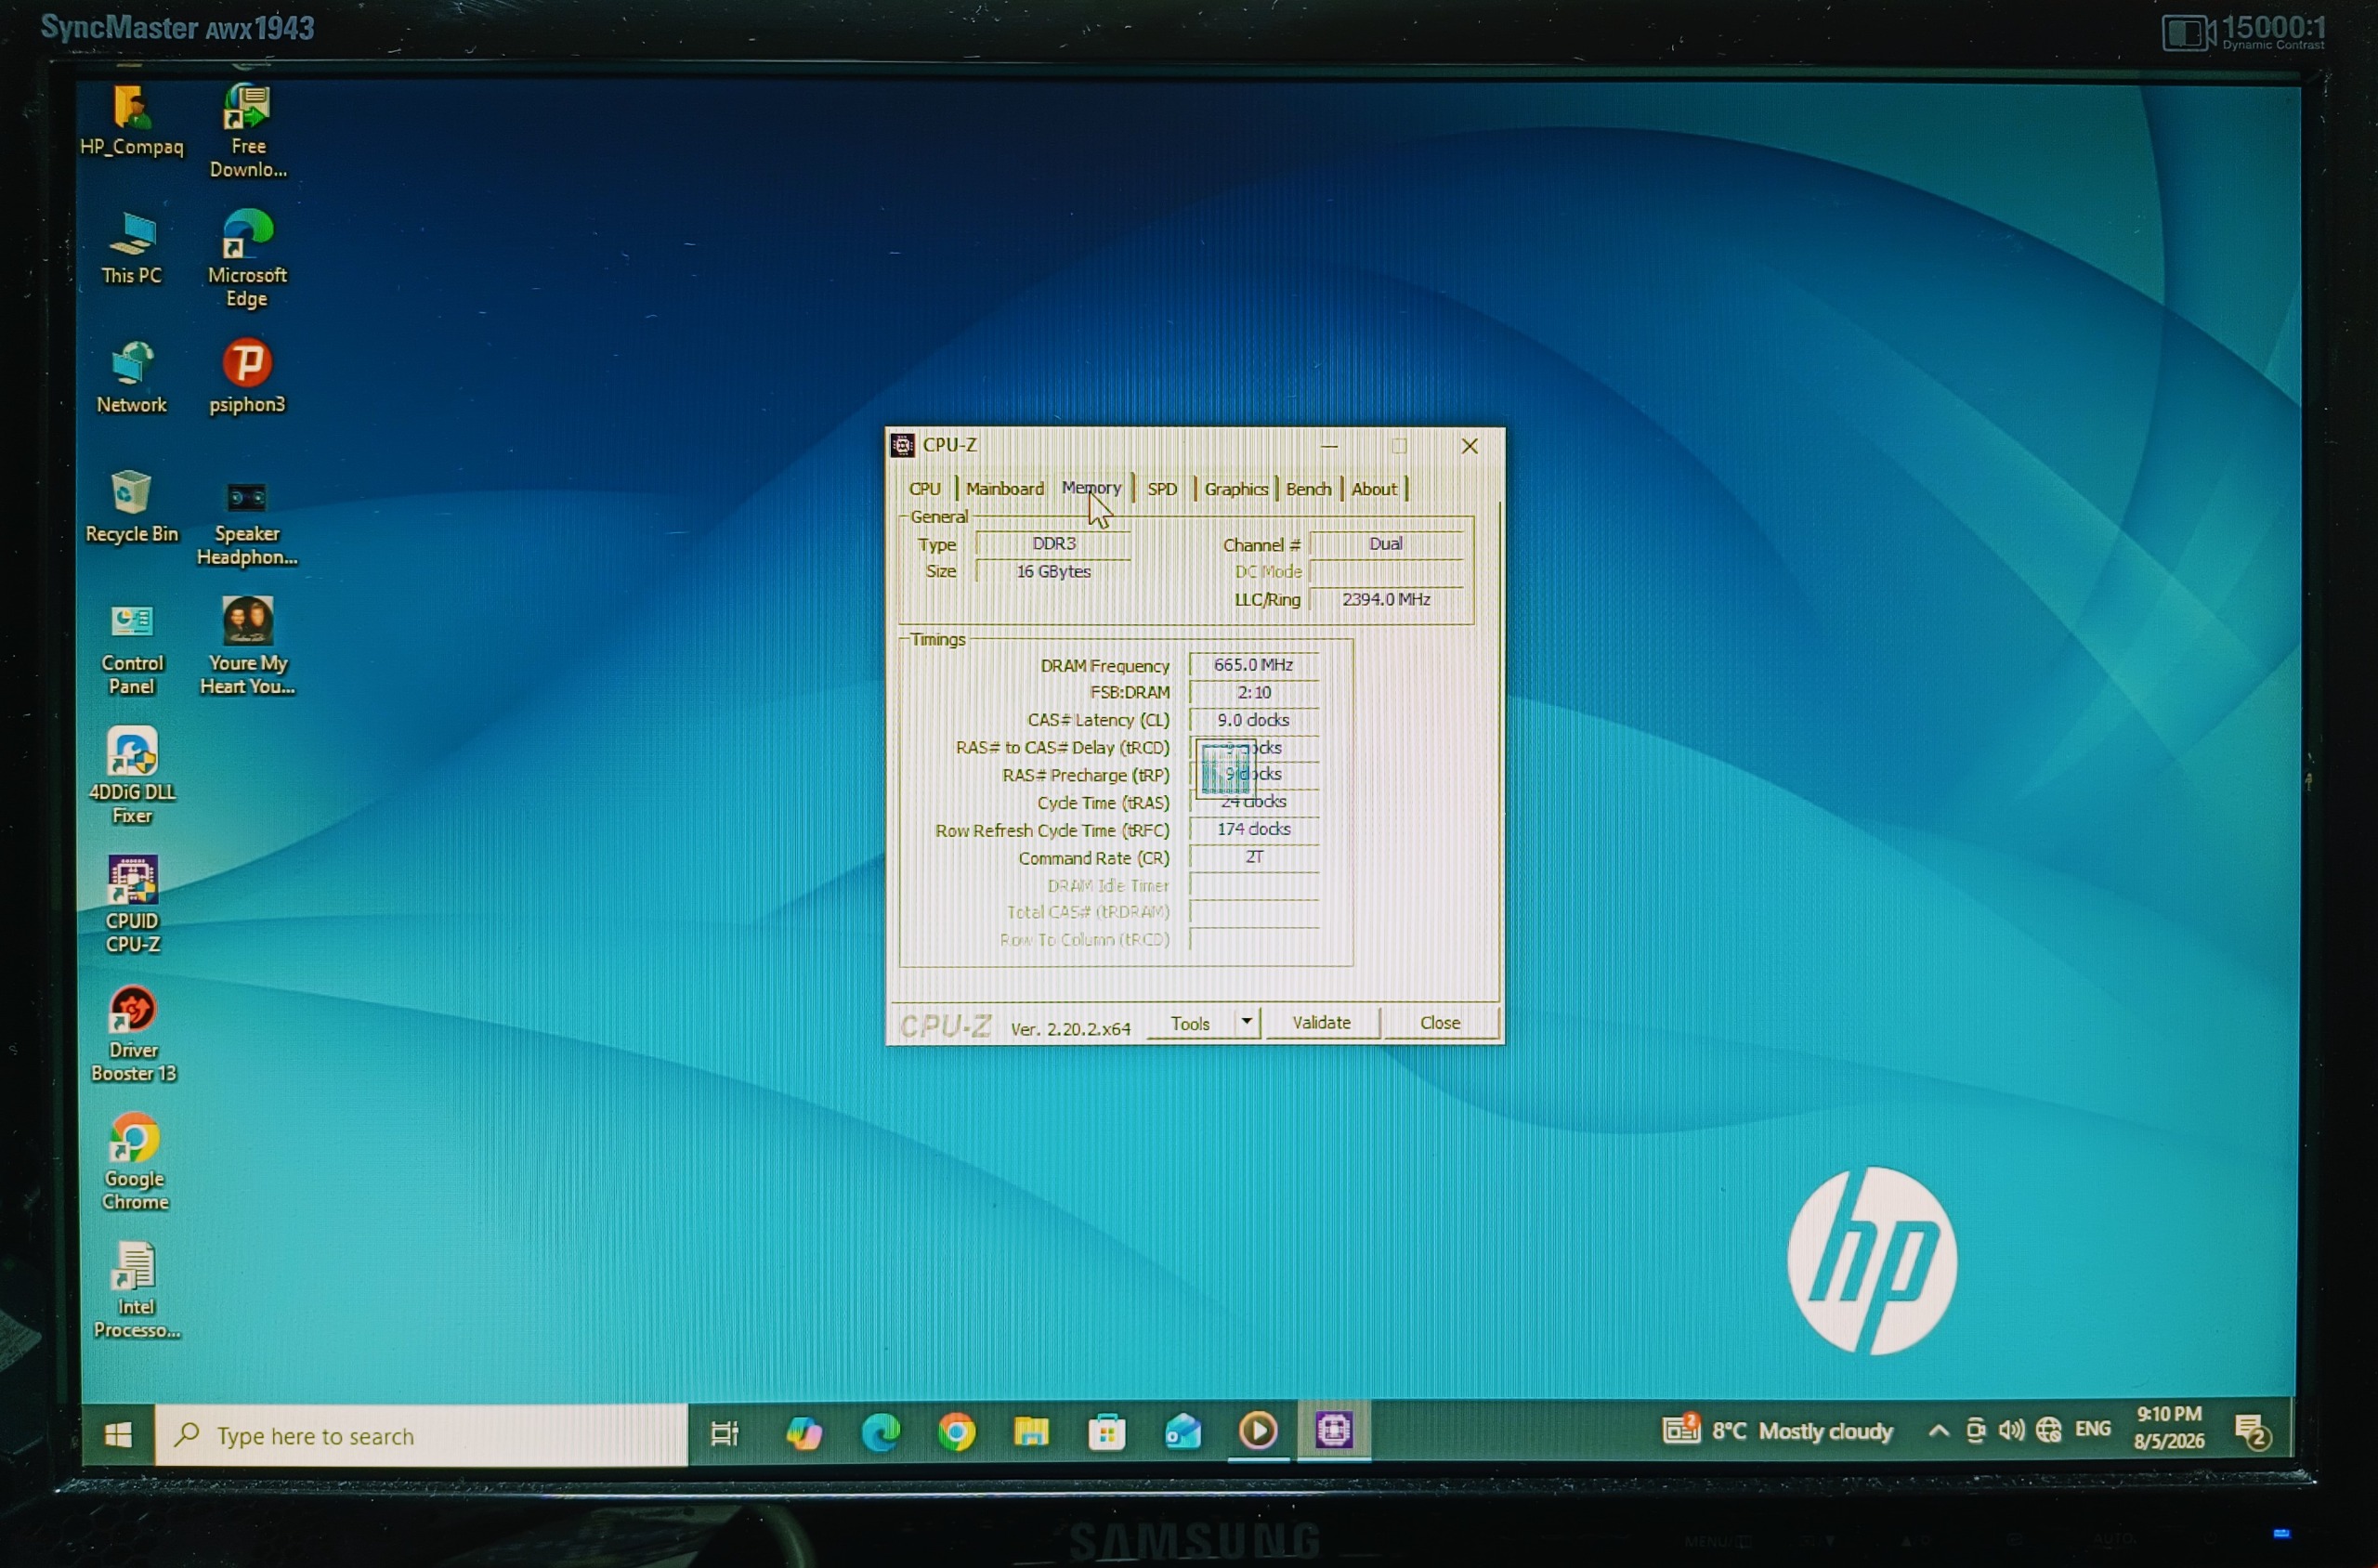Select the Intel Processor desktop file icon
The height and width of the screenshot is (1568, 2378).
(x=136, y=1290)
